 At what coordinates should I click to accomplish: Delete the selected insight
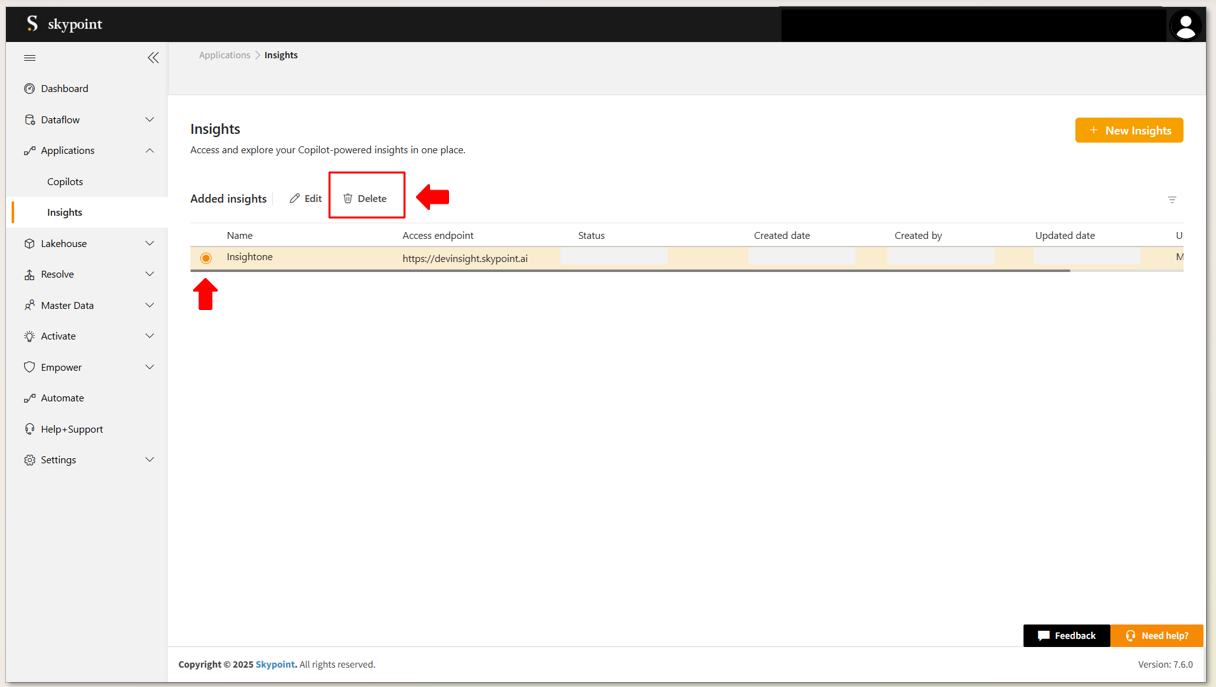(365, 199)
